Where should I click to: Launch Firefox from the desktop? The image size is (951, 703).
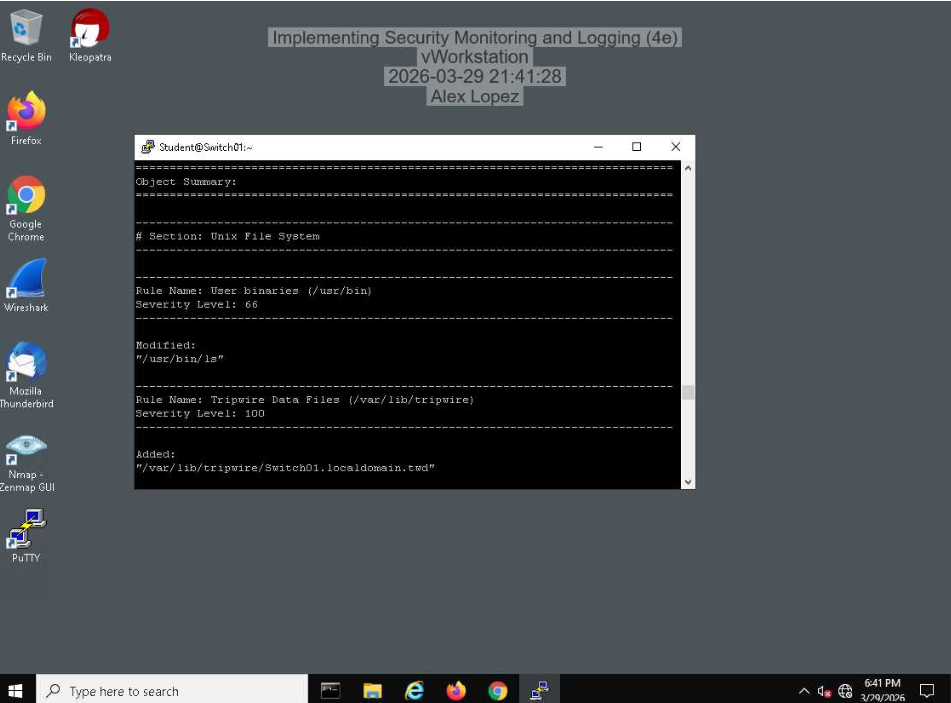(25, 110)
